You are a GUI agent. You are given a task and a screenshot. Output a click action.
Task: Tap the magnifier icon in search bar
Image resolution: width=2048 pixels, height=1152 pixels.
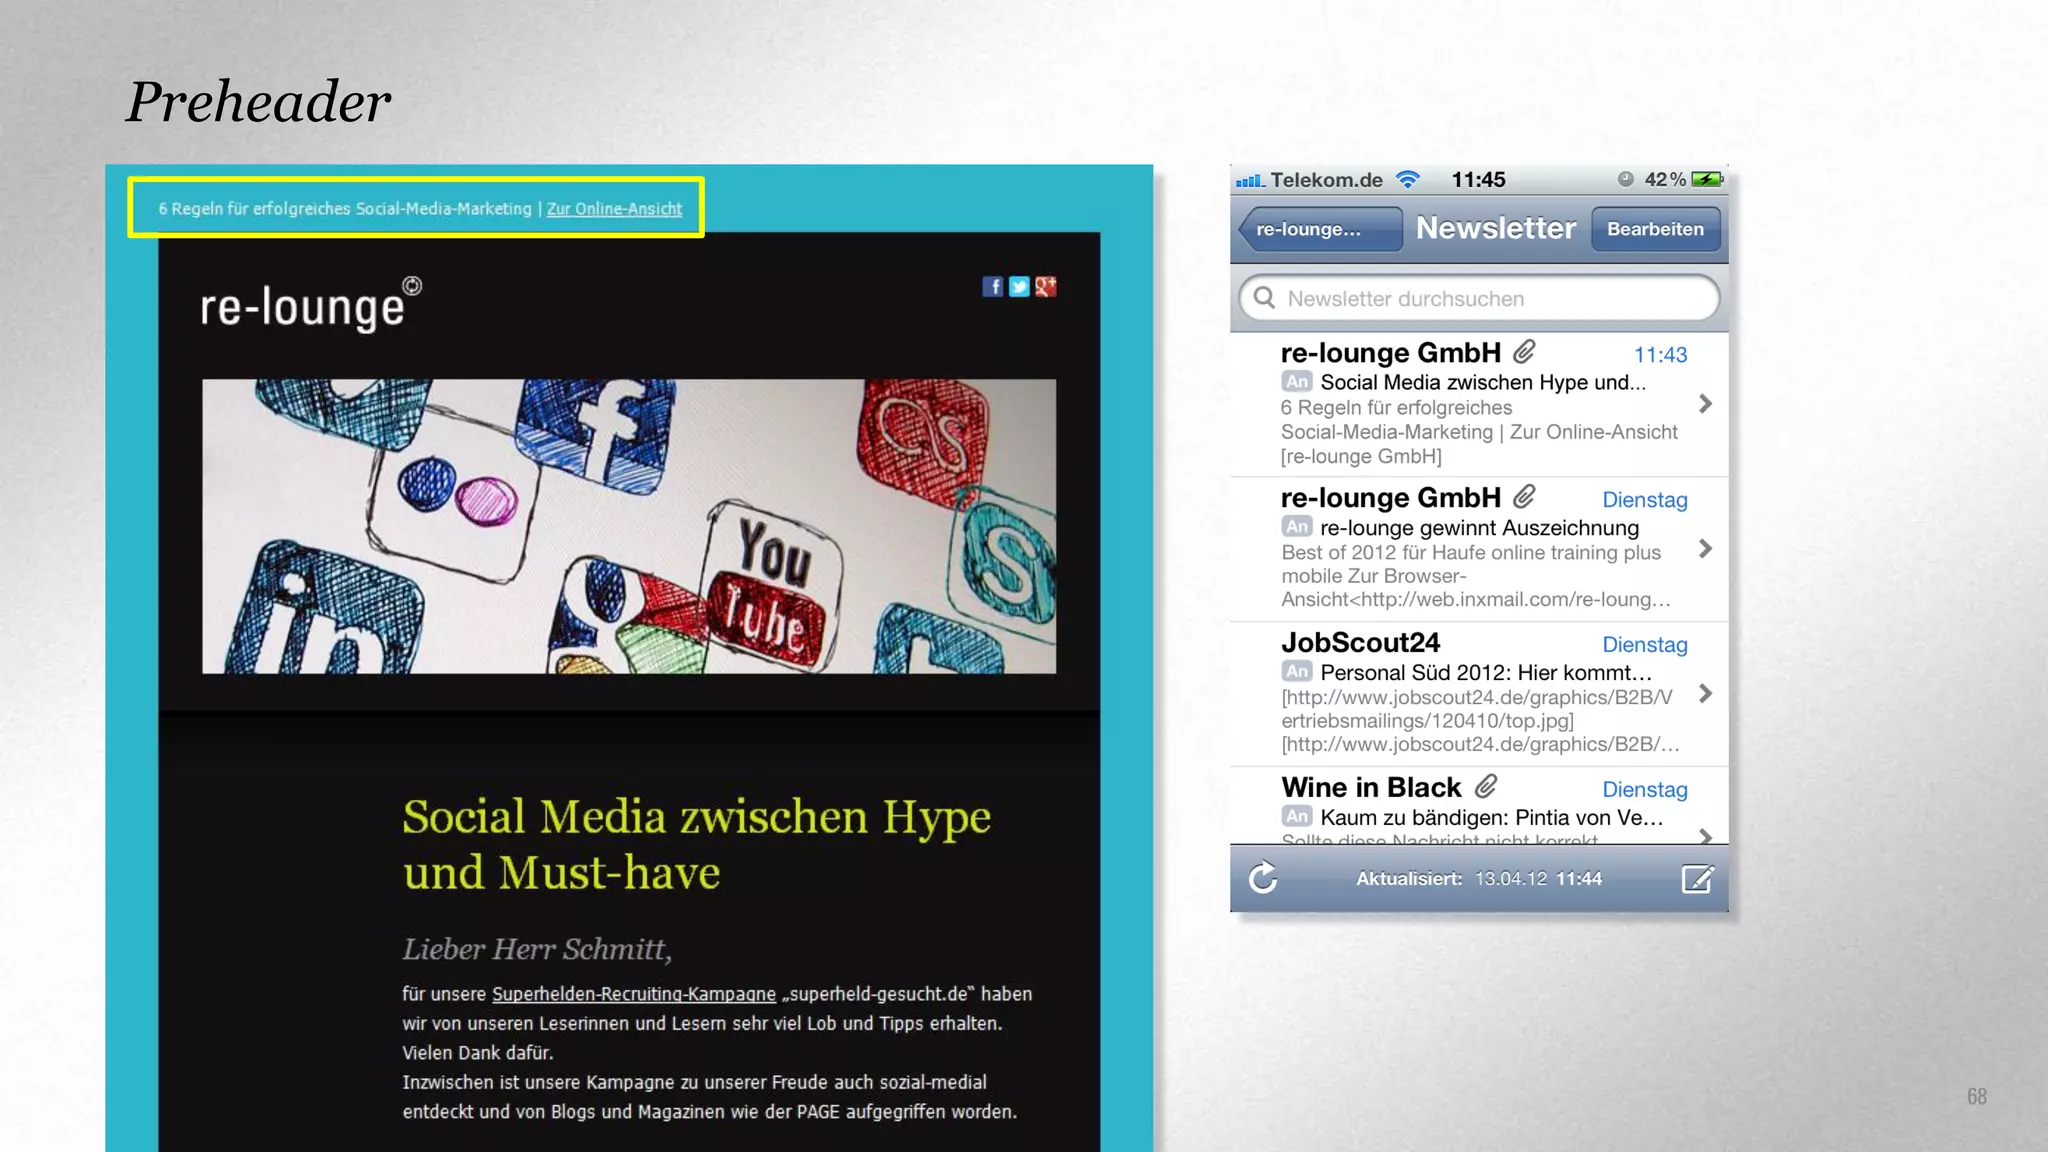coord(1265,298)
